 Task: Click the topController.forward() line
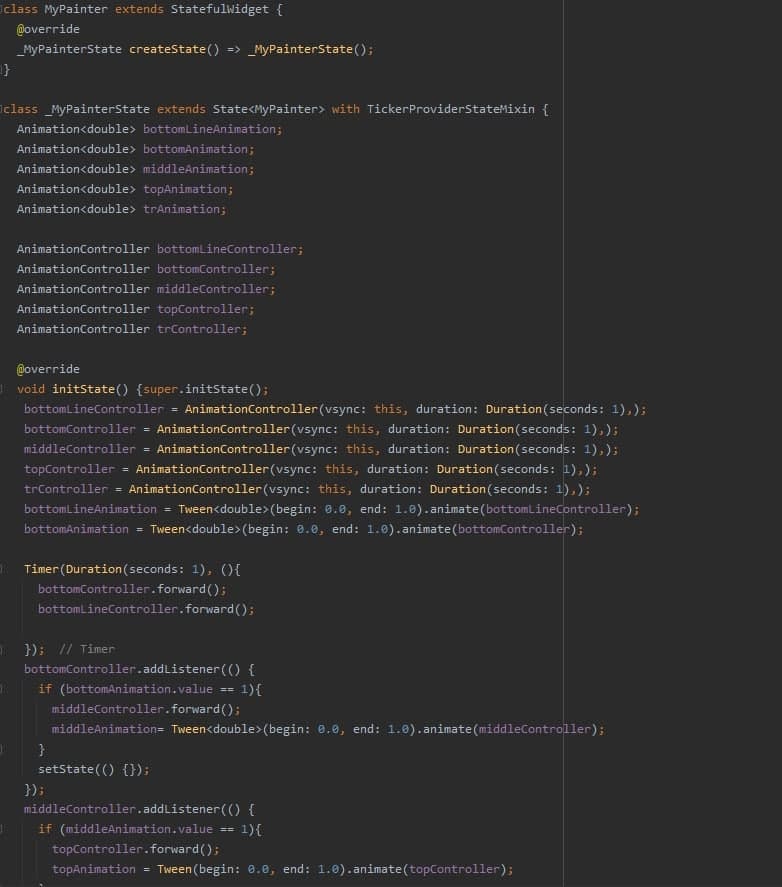(136, 849)
